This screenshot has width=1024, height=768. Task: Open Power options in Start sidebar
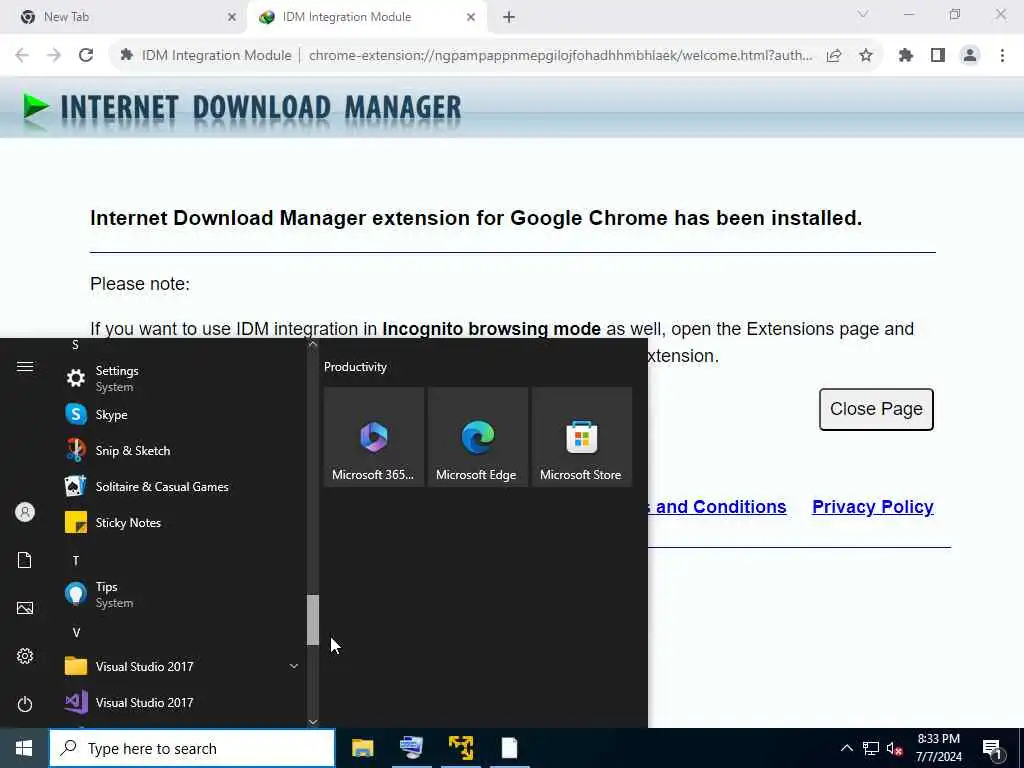[x=25, y=704]
